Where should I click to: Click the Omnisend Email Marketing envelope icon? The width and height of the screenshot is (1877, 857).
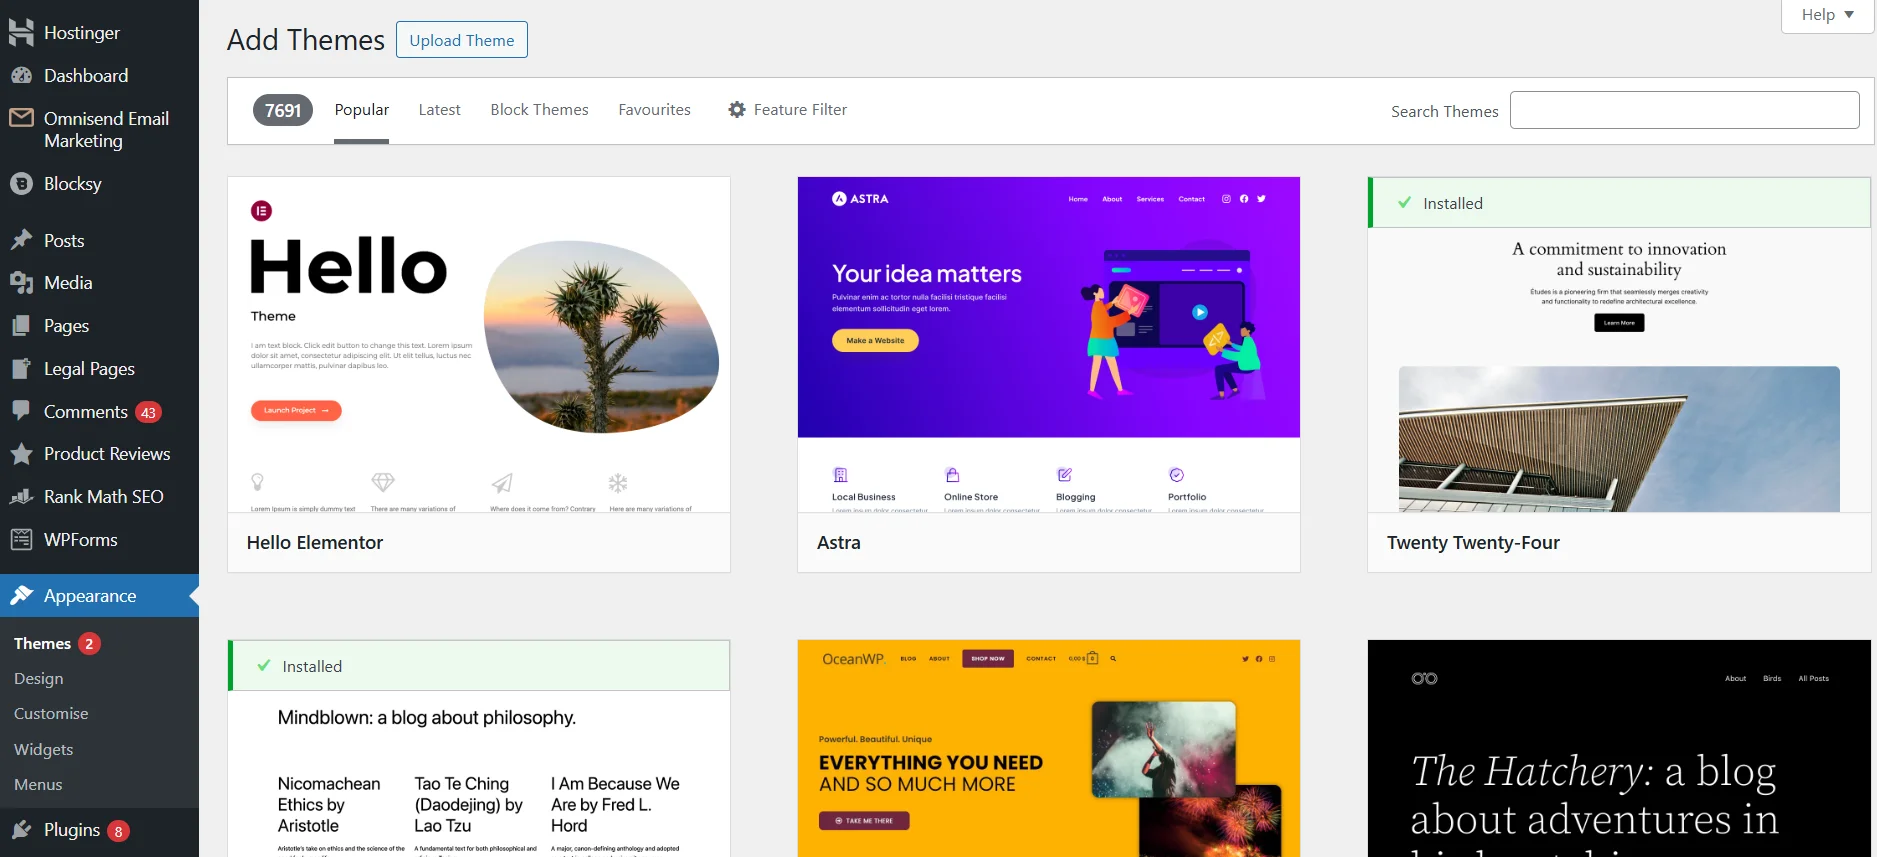point(21,118)
